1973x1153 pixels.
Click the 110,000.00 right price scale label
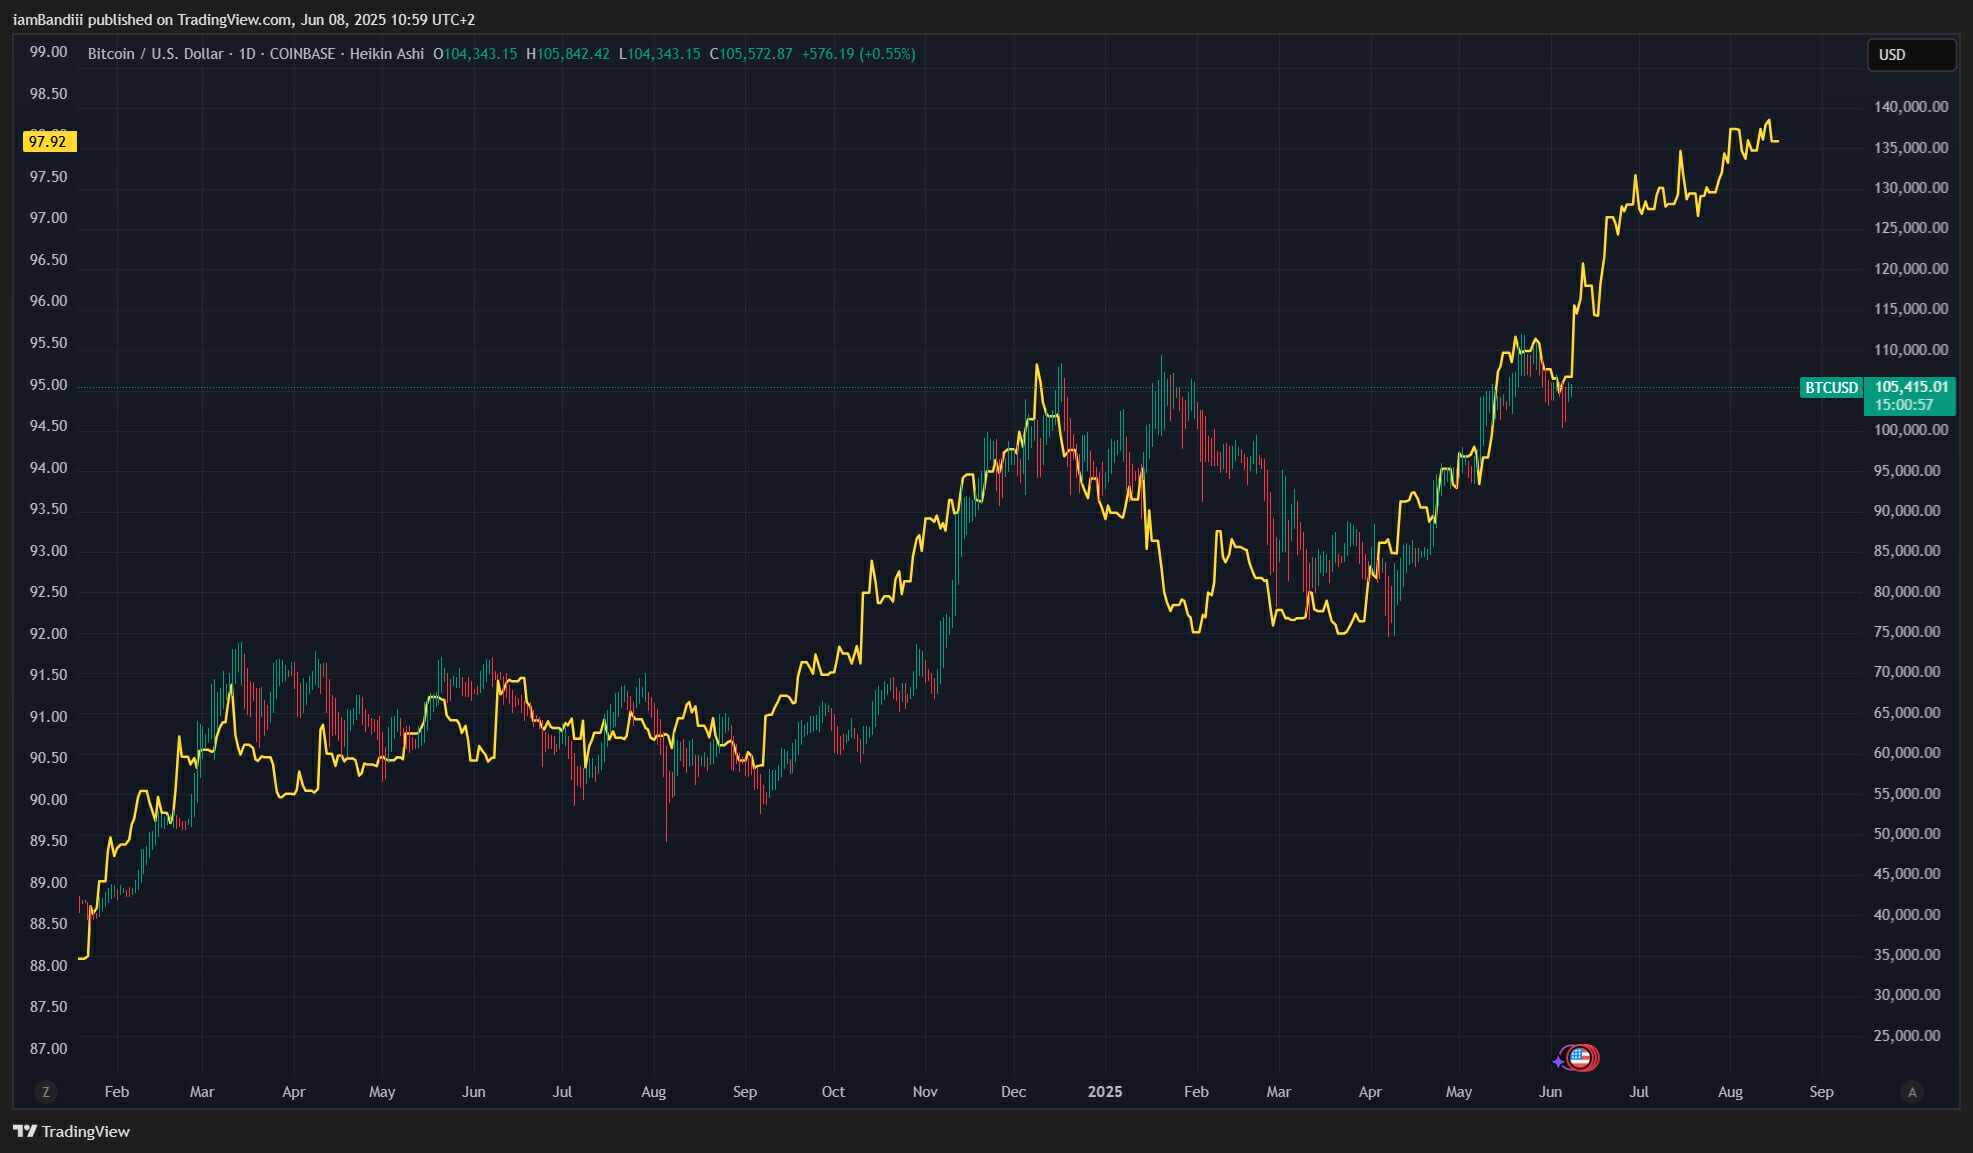(1911, 350)
